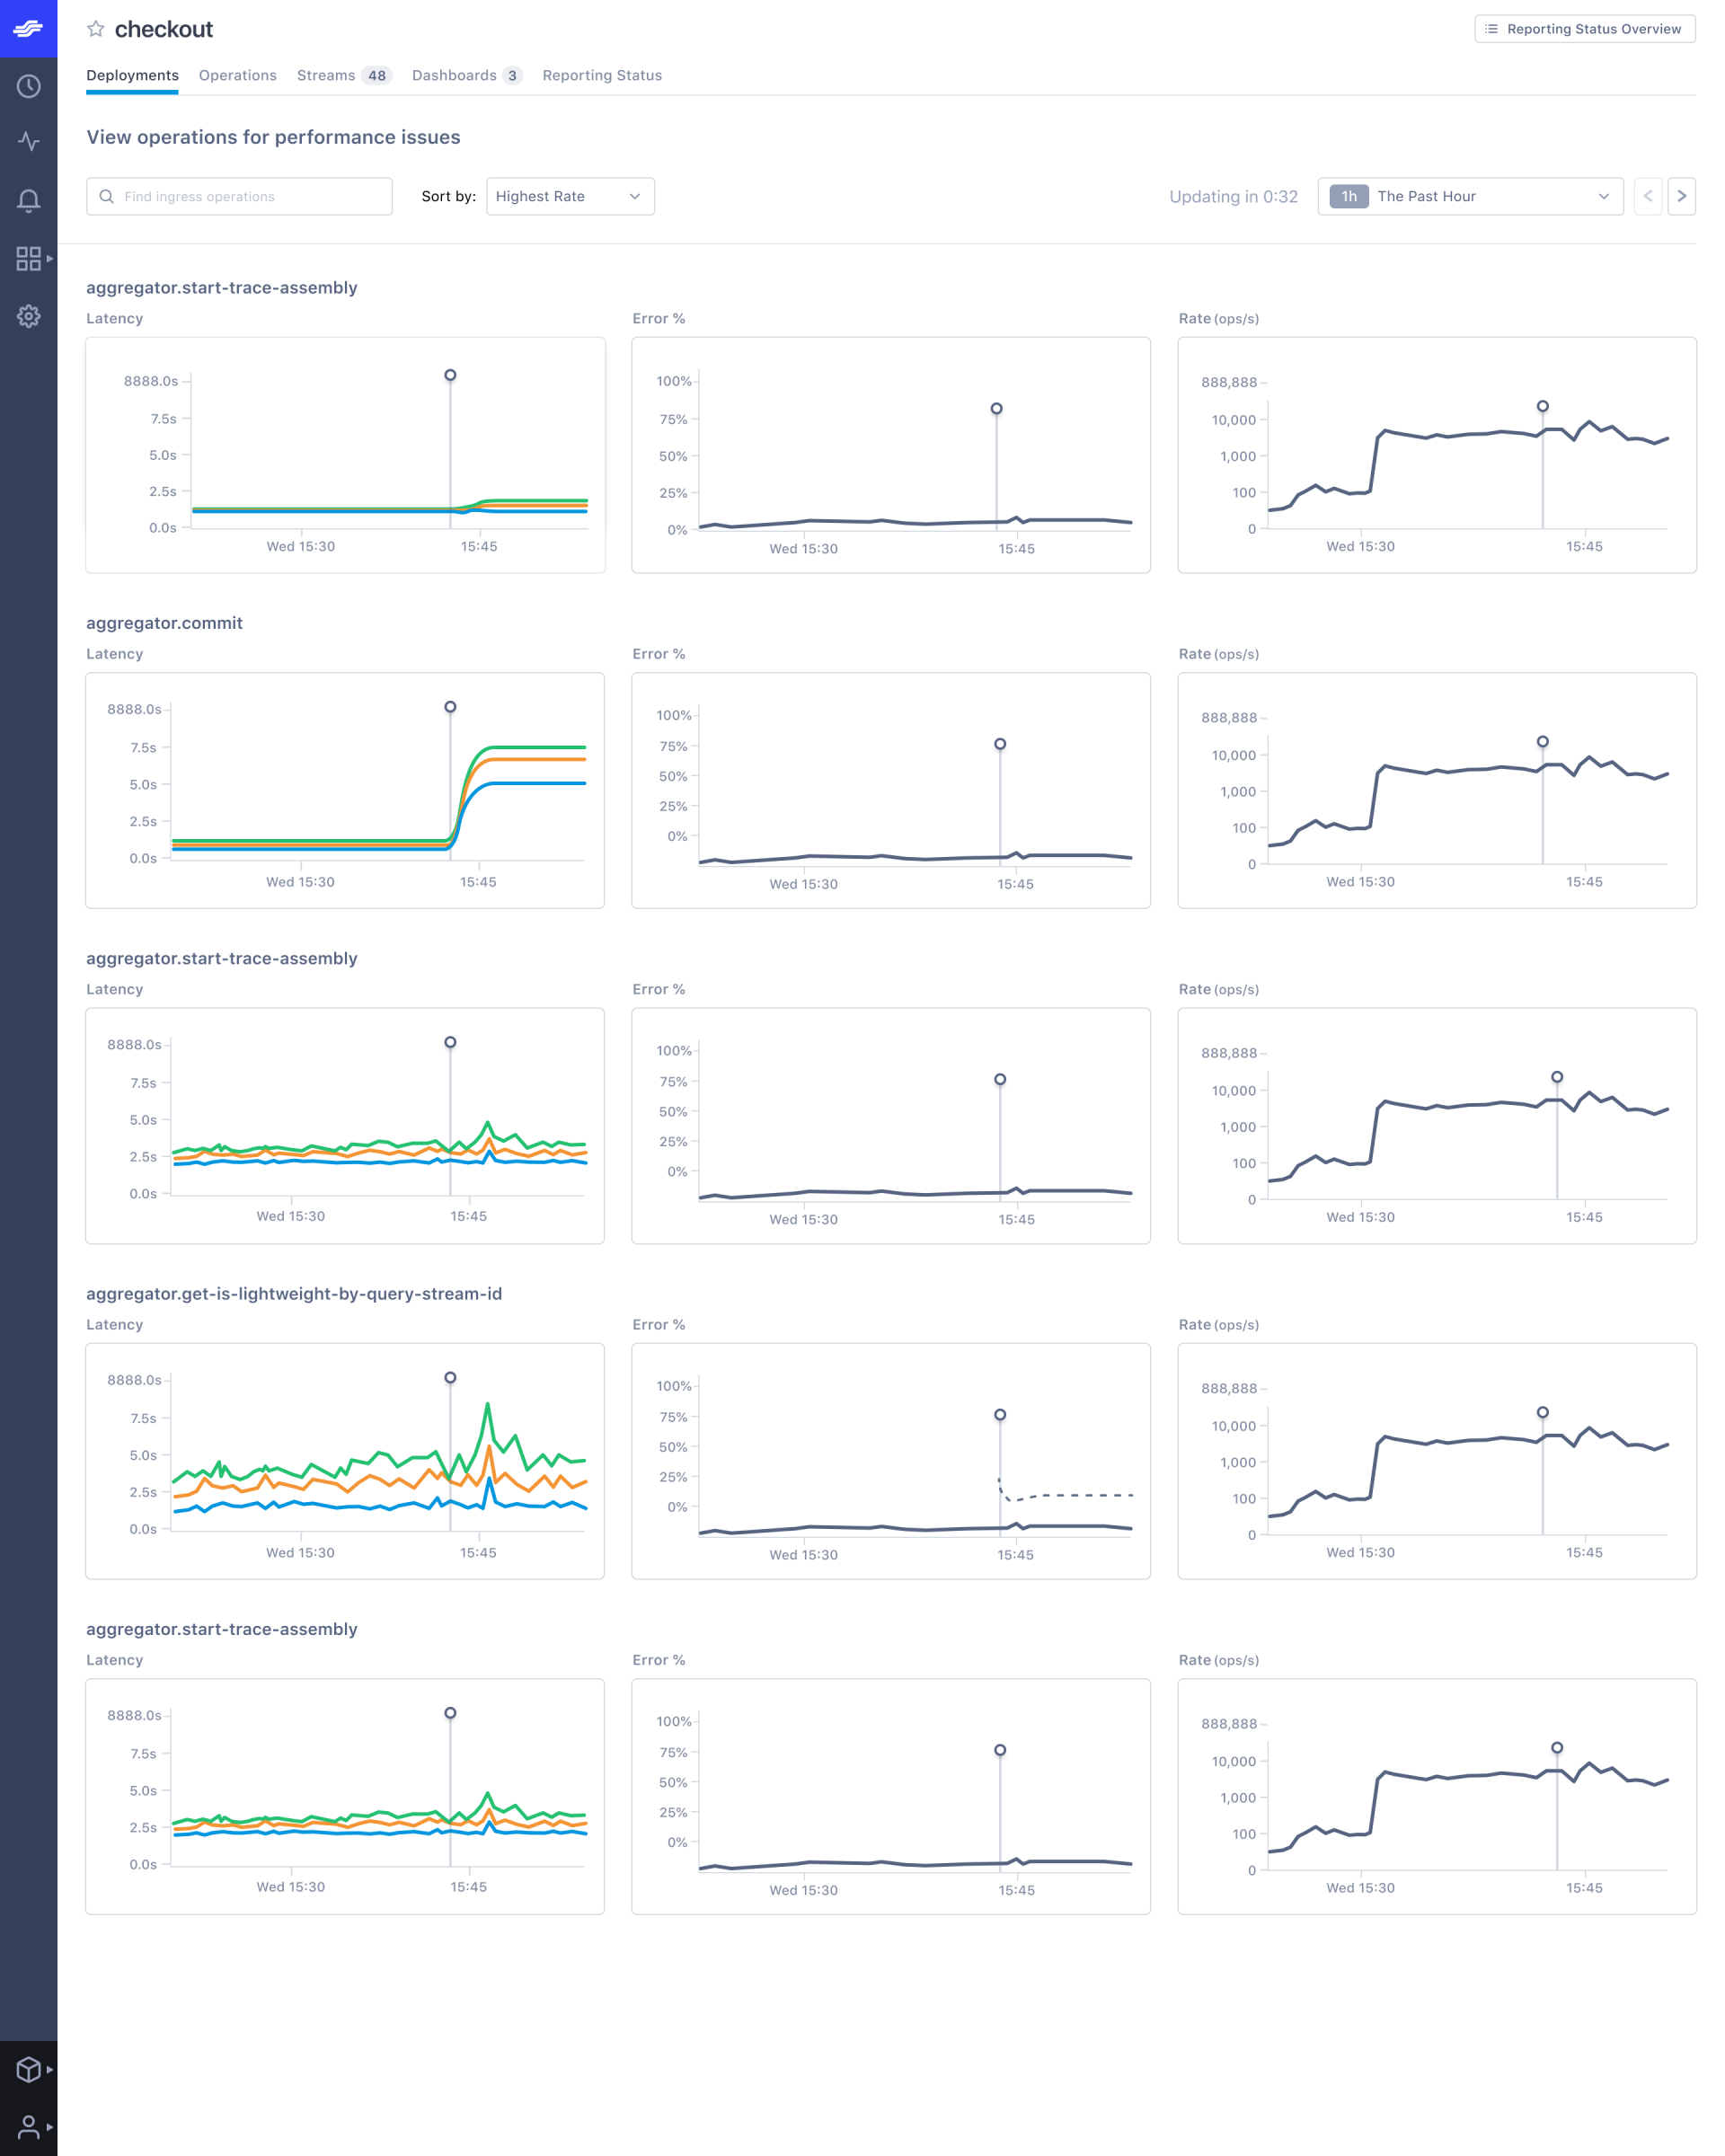Click the 3 badge on Dashboards tab
This screenshot has height=2156, width=1725.
[512, 75]
